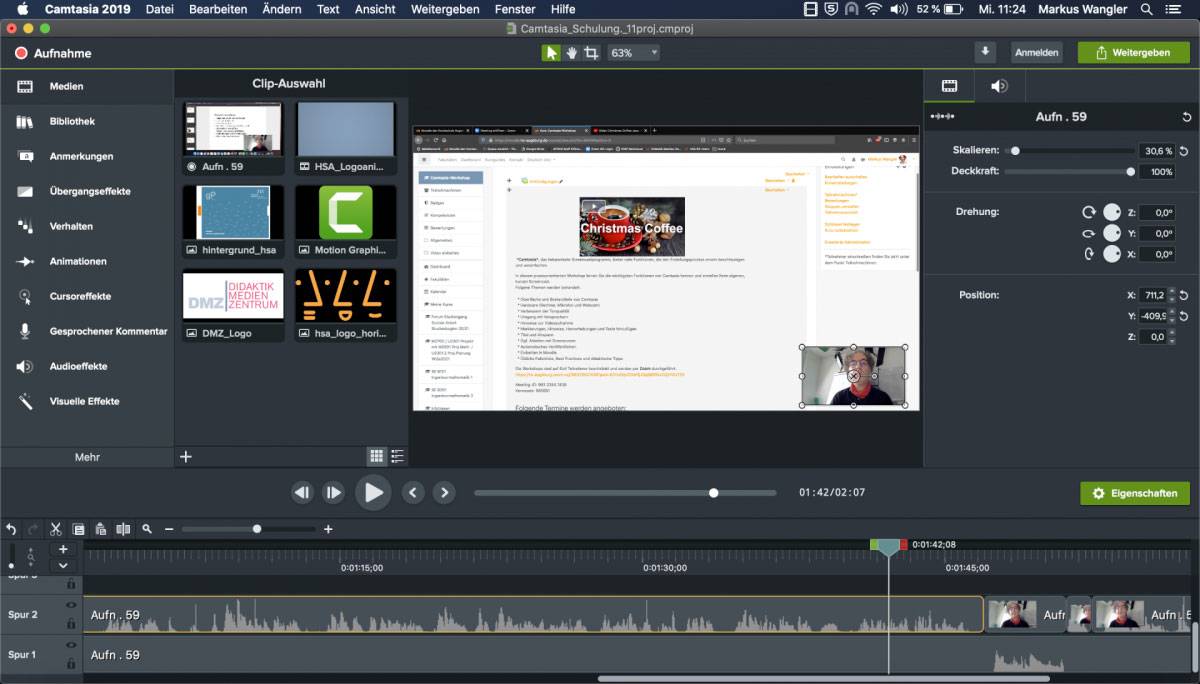Image resolution: width=1200 pixels, height=684 pixels.
Task: Click the green Weitergeben button
Action: click(1133, 51)
